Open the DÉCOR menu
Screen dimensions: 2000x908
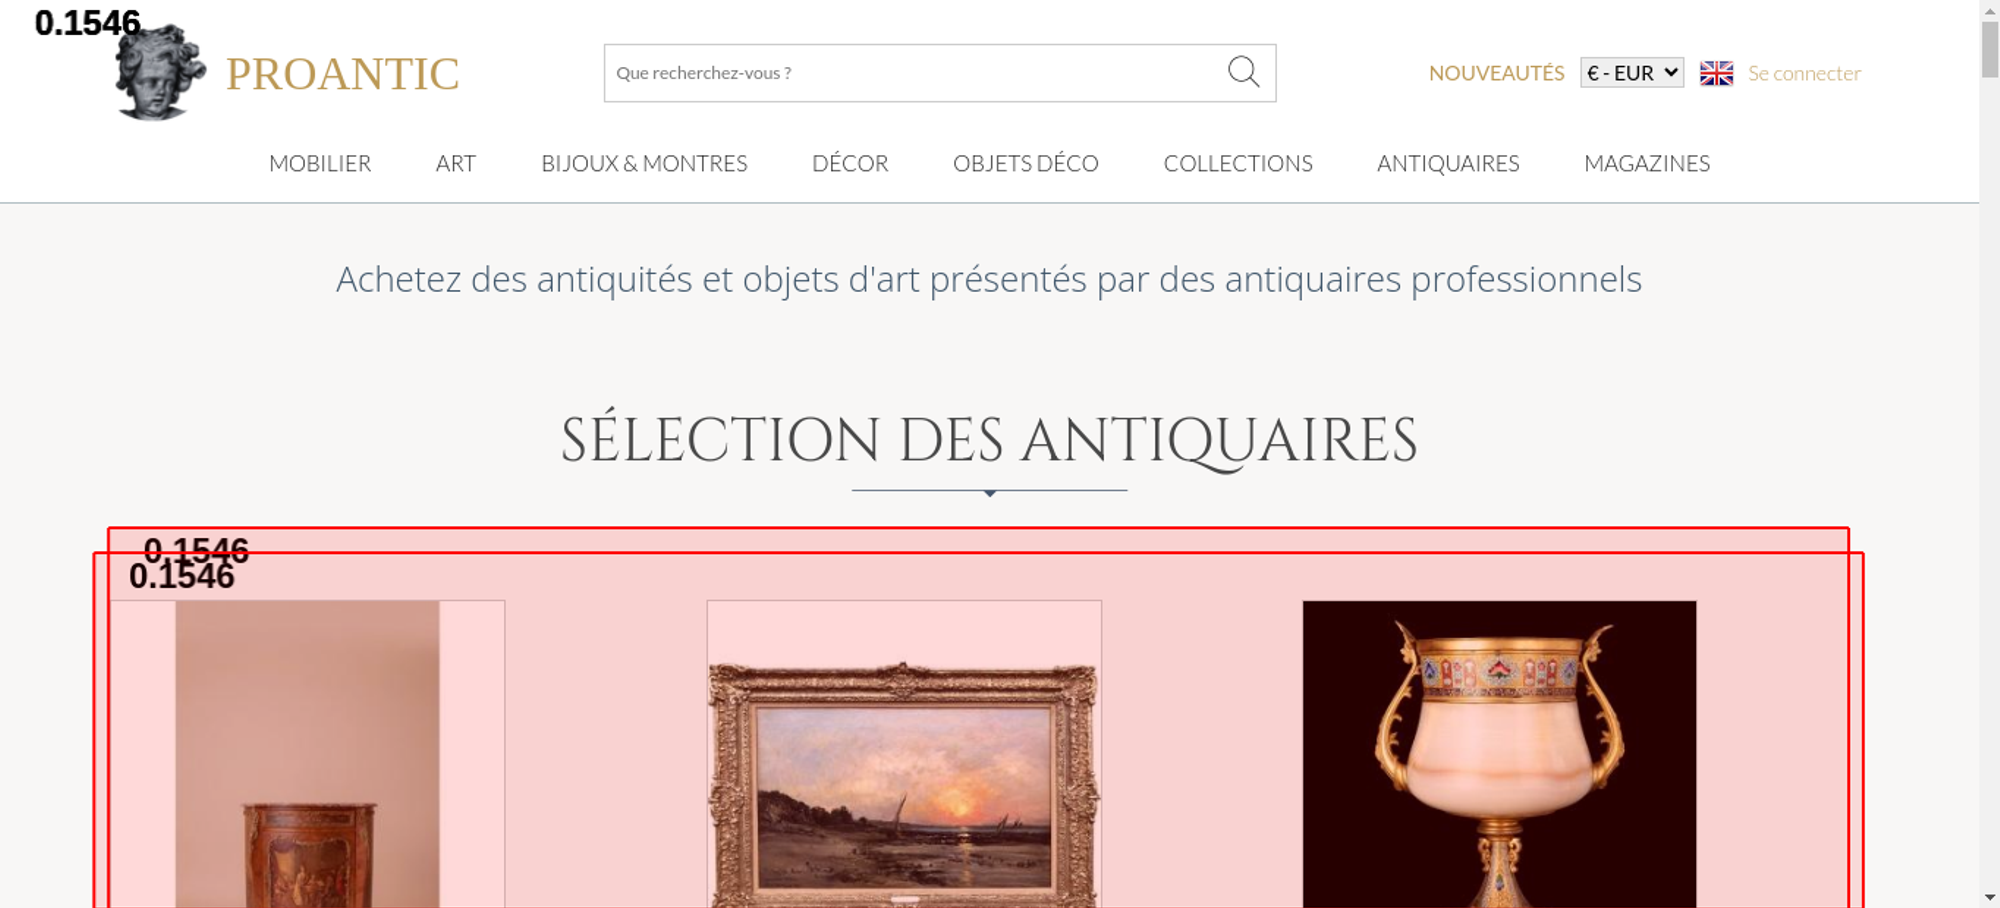(850, 163)
